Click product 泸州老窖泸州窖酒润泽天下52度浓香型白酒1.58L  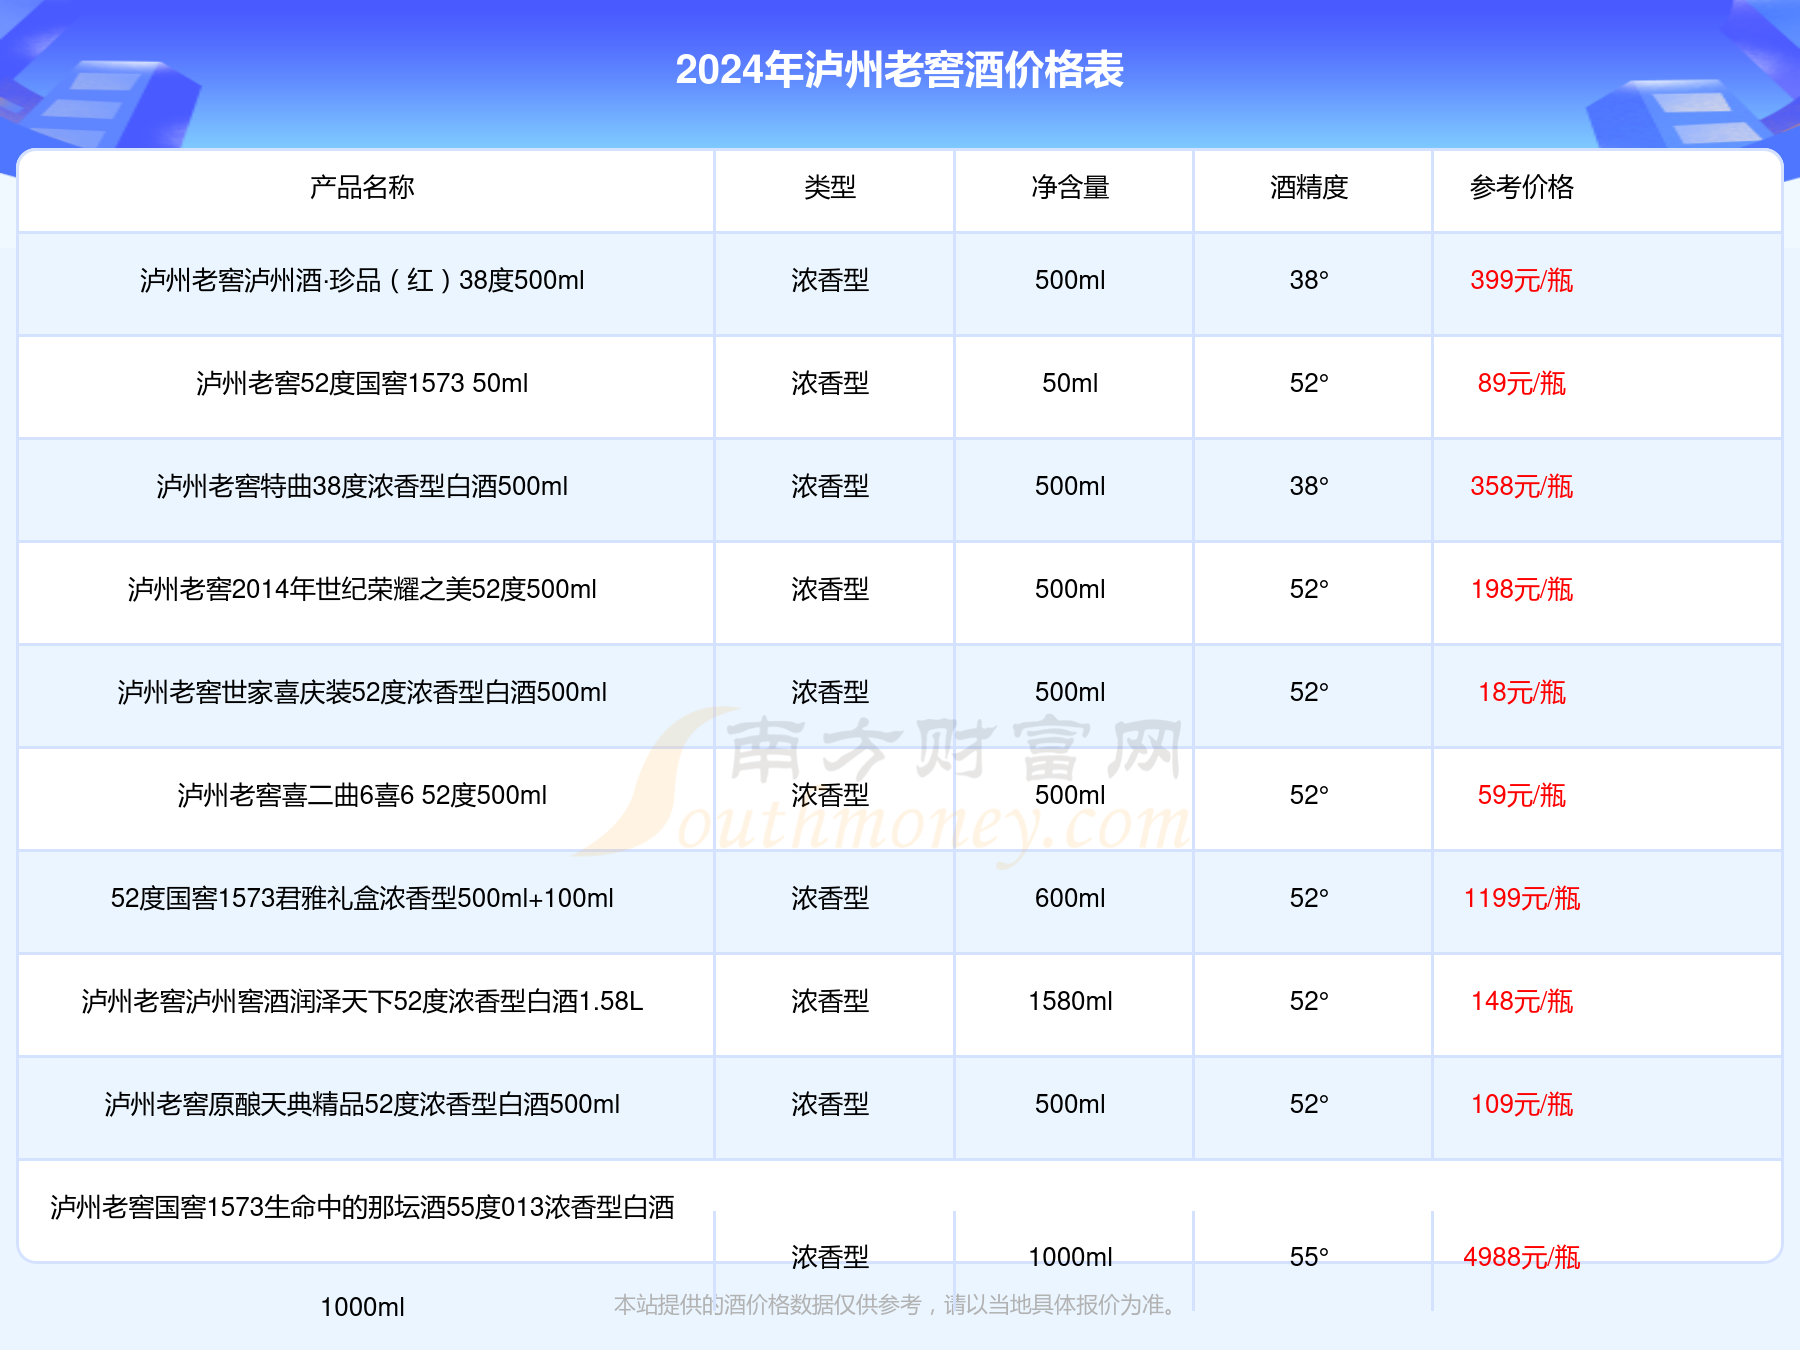coord(362,1001)
